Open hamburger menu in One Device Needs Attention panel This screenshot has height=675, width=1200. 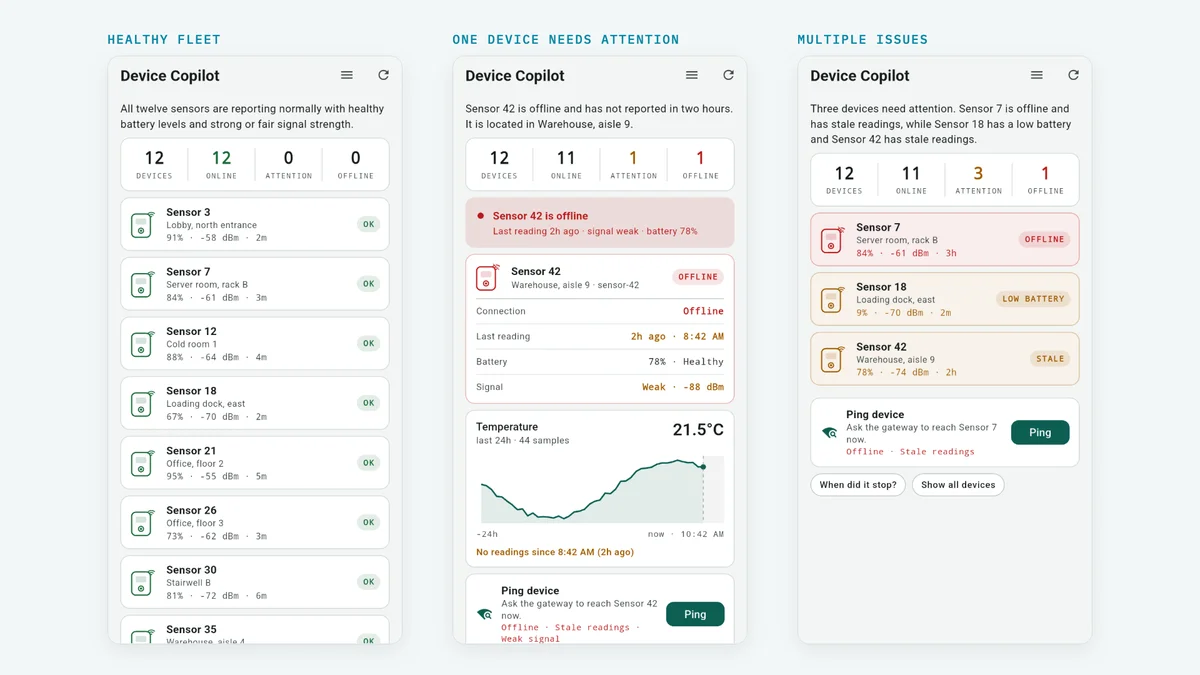[x=692, y=75]
